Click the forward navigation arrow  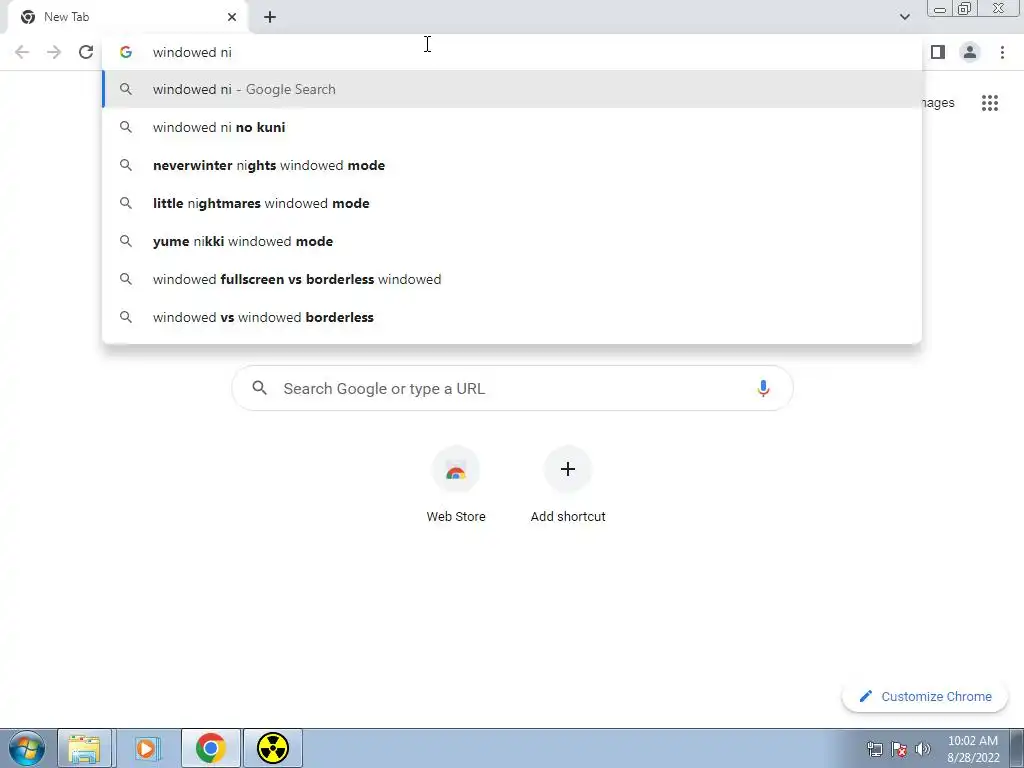(x=54, y=52)
